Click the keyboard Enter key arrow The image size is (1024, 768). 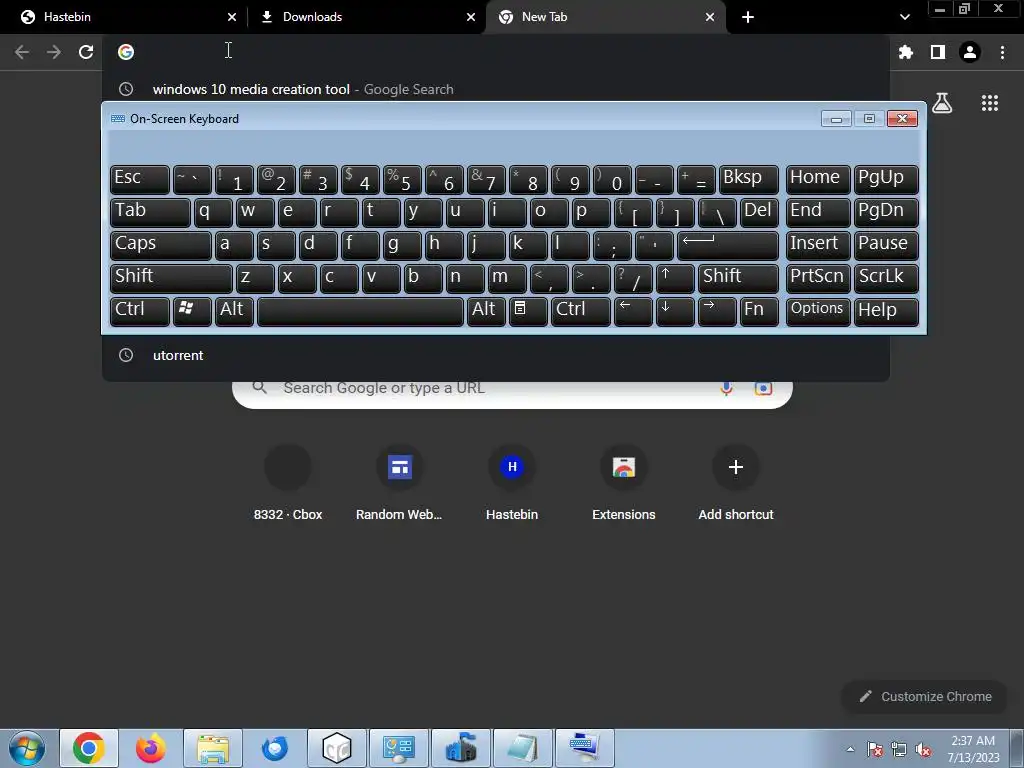[x=728, y=246]
